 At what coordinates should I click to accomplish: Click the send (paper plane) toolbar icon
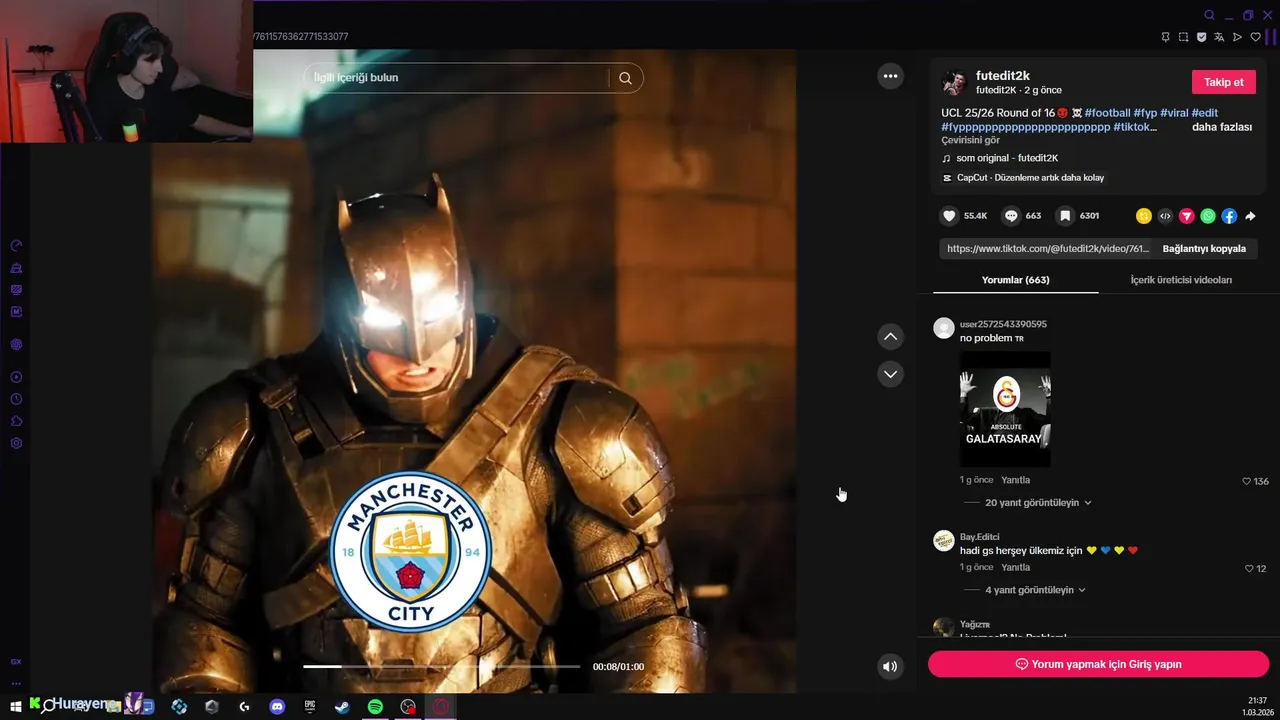click(x=1237, y=37)
